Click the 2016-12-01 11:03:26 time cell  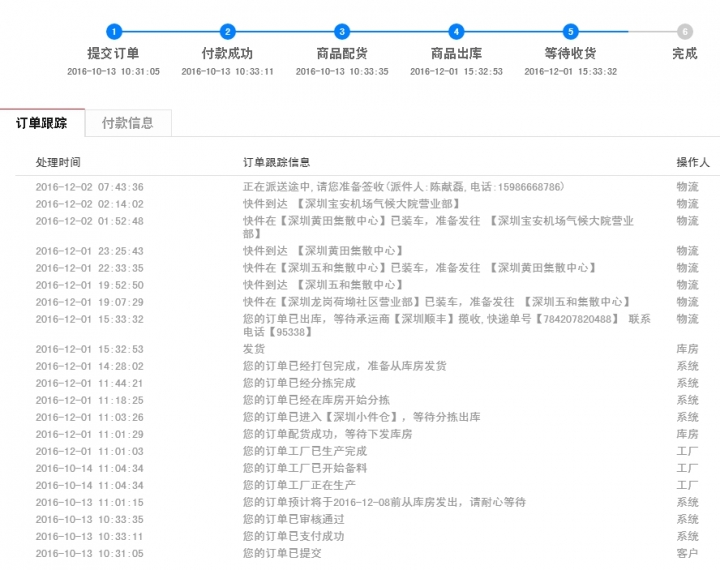pyautogui.click(x=90, y=417)
